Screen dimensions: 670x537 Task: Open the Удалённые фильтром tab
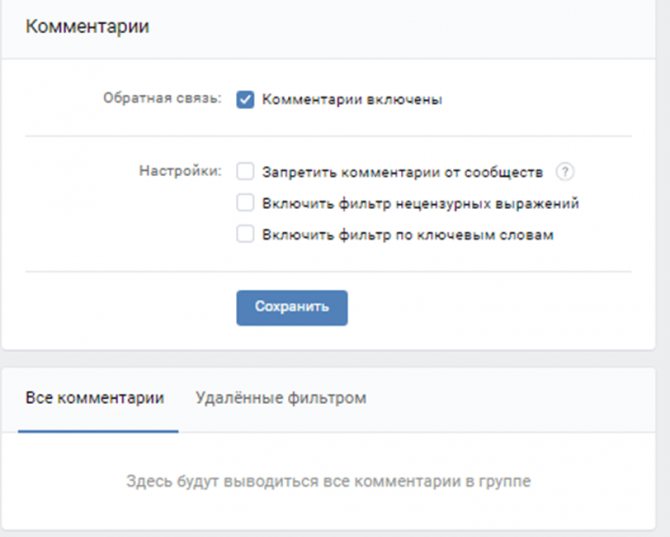point(281,398)
